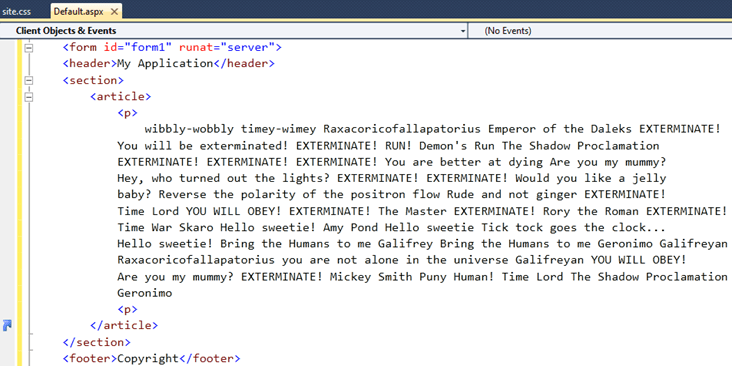The height and width of the screenshot is (366, 732).
Task: Click the line starting wibbly-wobbly timey-wimey
Action: coord(433,129)
